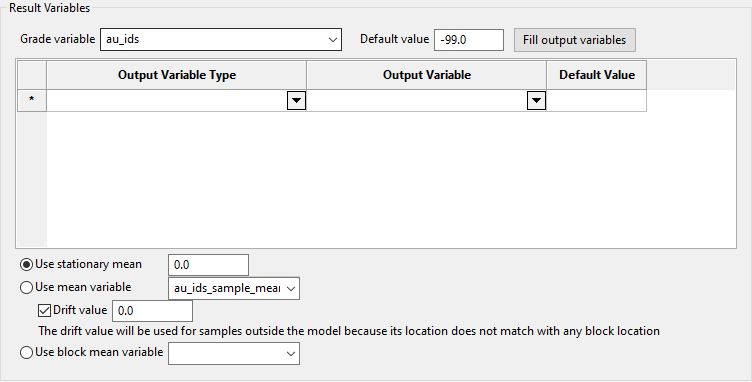Select the new row asterisk header
The width and height of the screenshot is (752, 382).
[x=32, y=100]
